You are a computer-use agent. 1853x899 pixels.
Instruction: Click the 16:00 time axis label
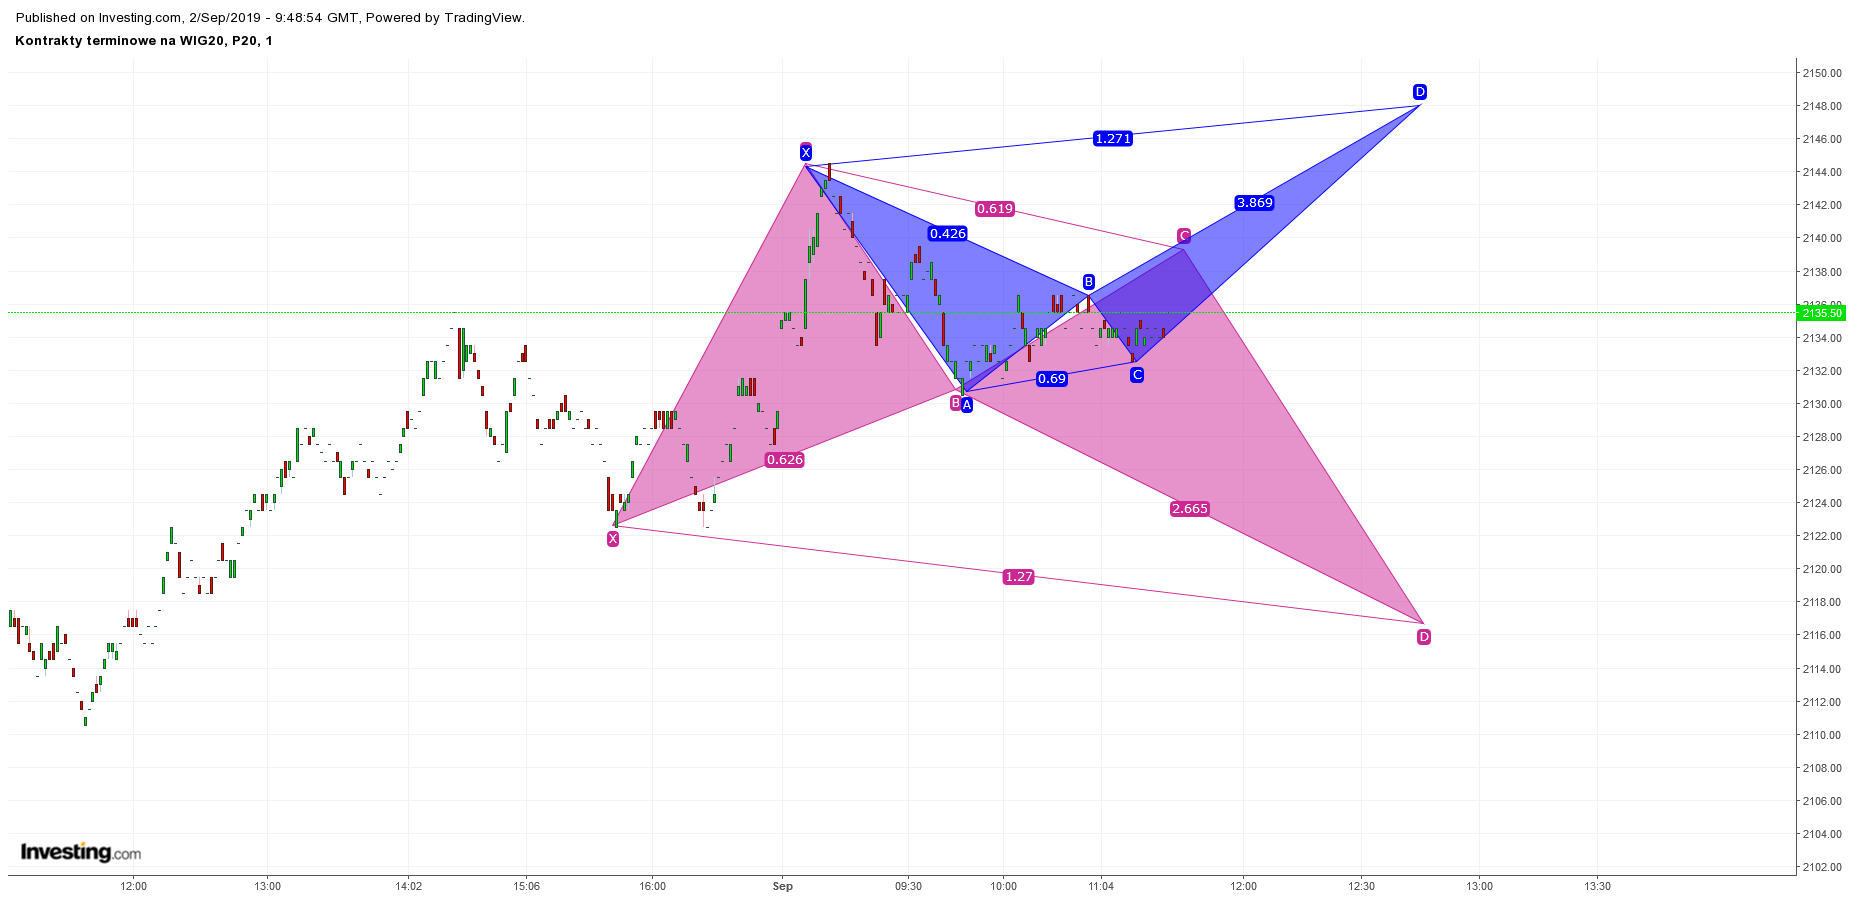653,886
